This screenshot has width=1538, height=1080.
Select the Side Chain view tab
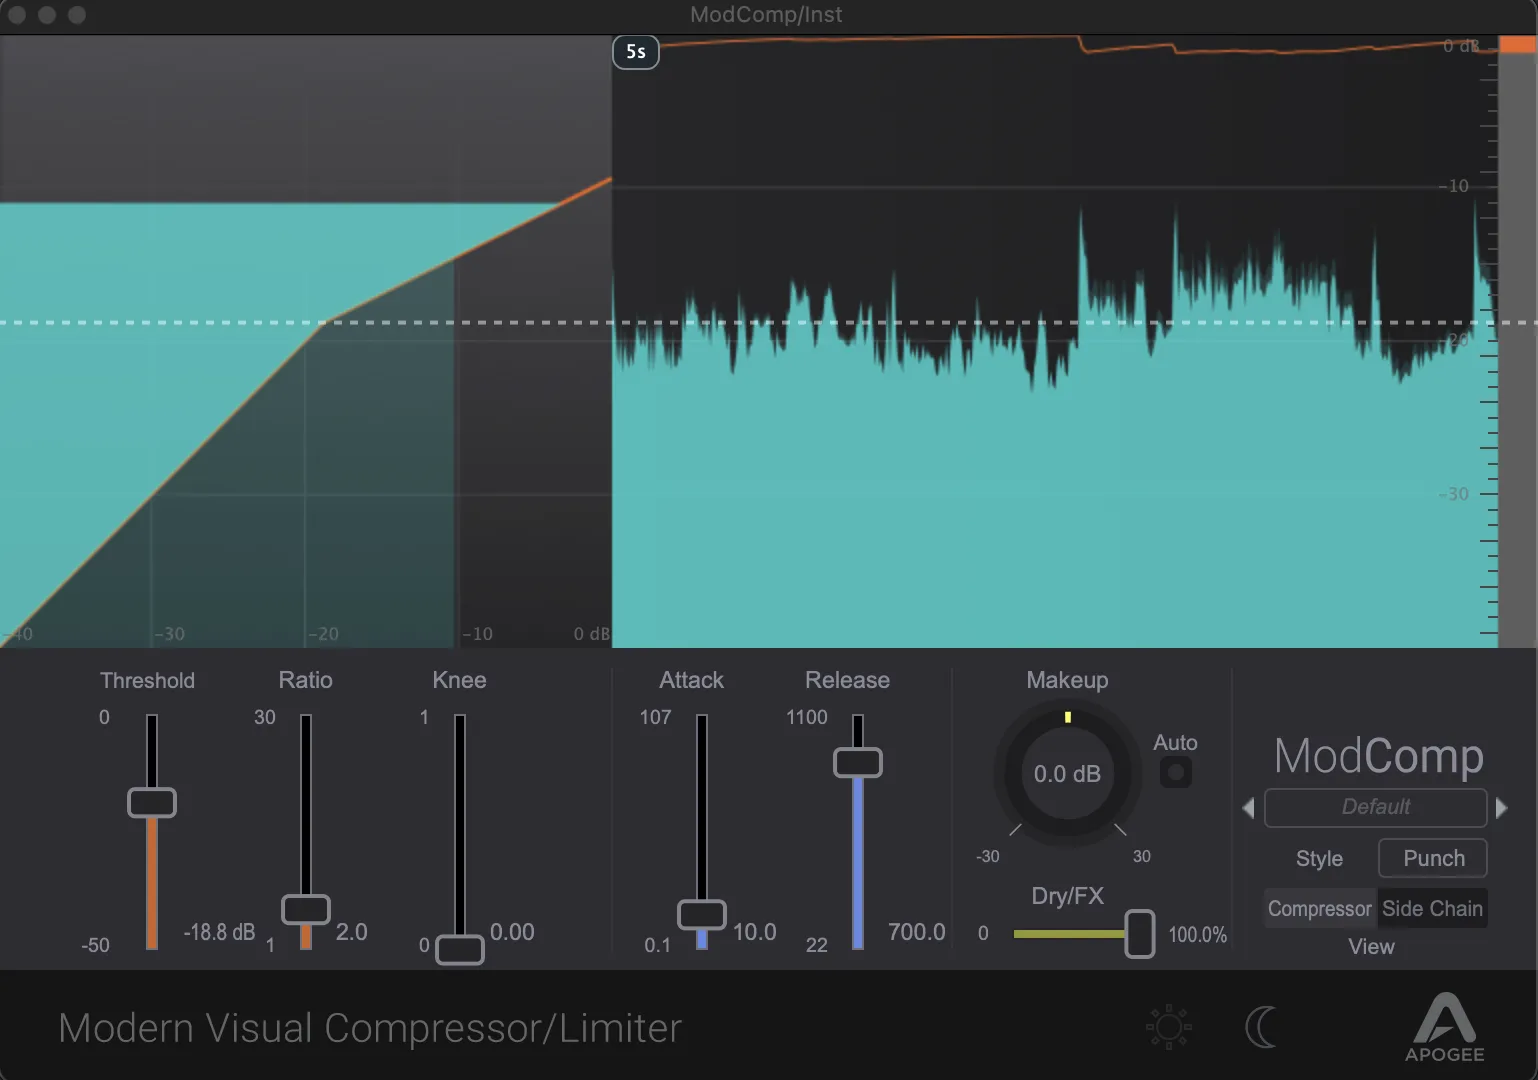(1432, 908)
